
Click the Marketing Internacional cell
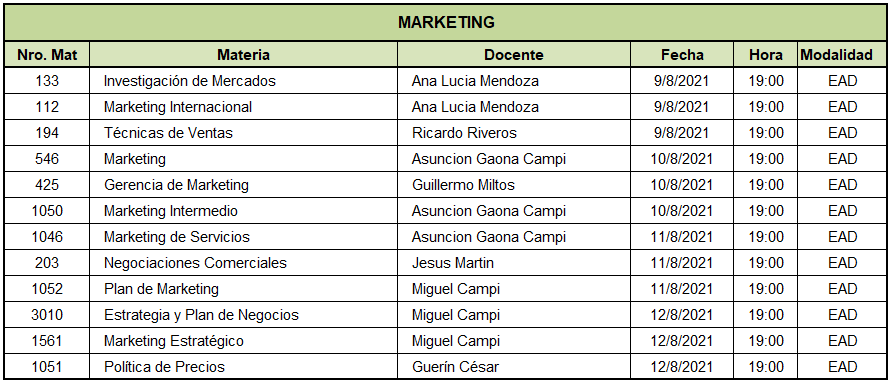243,107
